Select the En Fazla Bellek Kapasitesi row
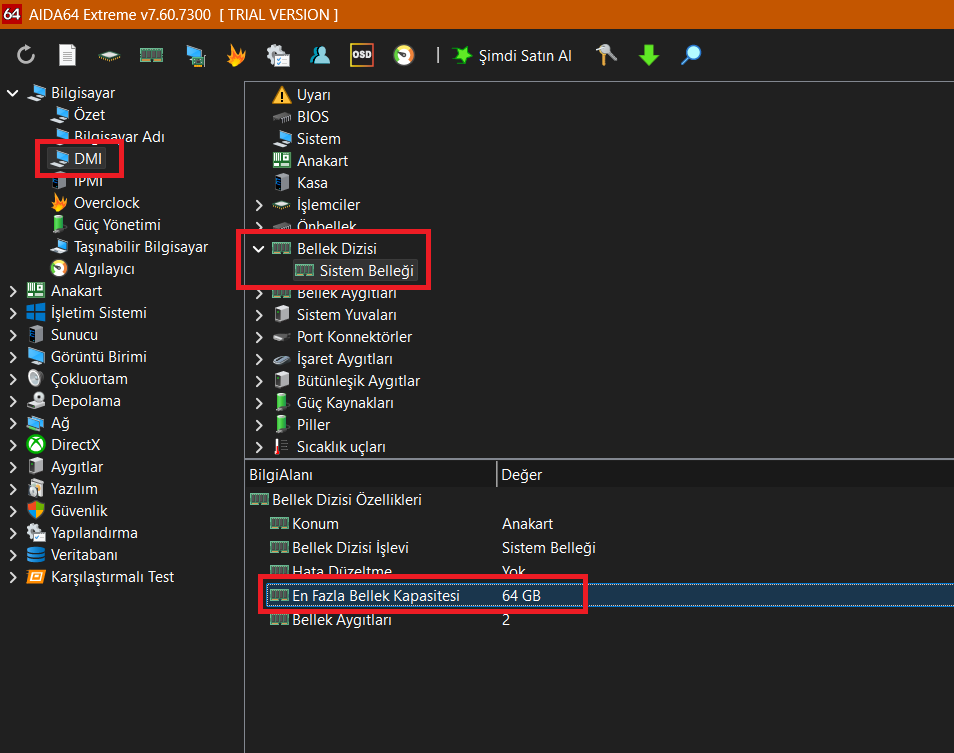This screenshot has width=954, height=753. [375, 596]
